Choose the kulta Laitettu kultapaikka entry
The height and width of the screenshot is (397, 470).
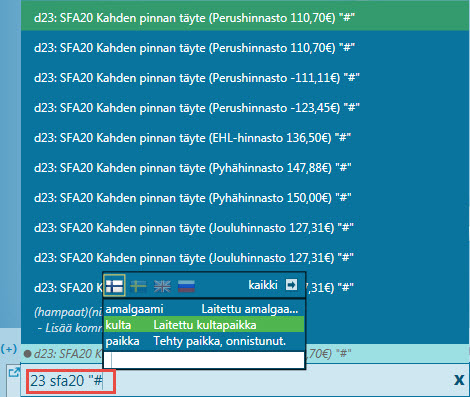(x=204, y=325)
